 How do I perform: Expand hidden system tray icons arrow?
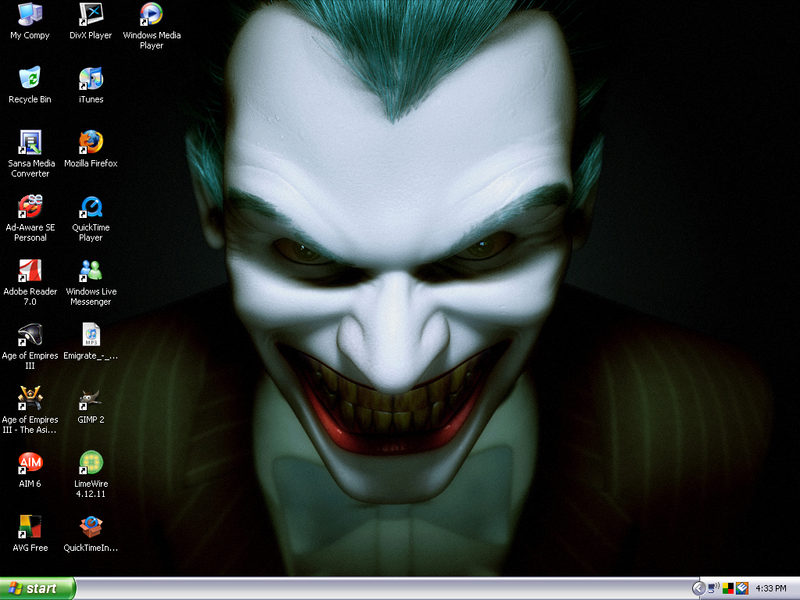click(x=698, y=588)
